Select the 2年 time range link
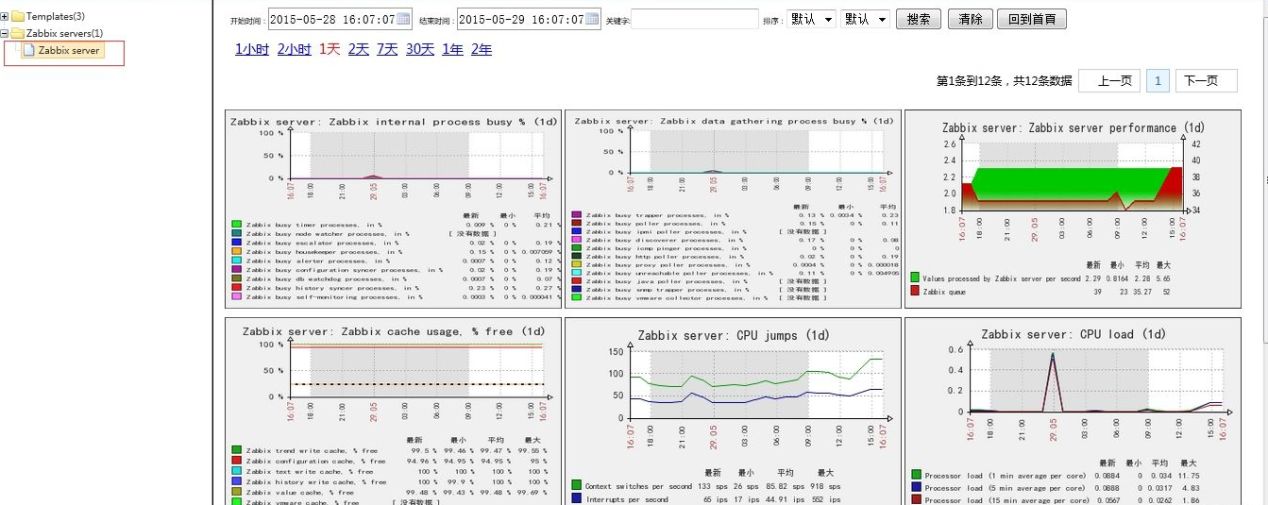This screenshot has width=1268, height=505. (x=481, y=49)
